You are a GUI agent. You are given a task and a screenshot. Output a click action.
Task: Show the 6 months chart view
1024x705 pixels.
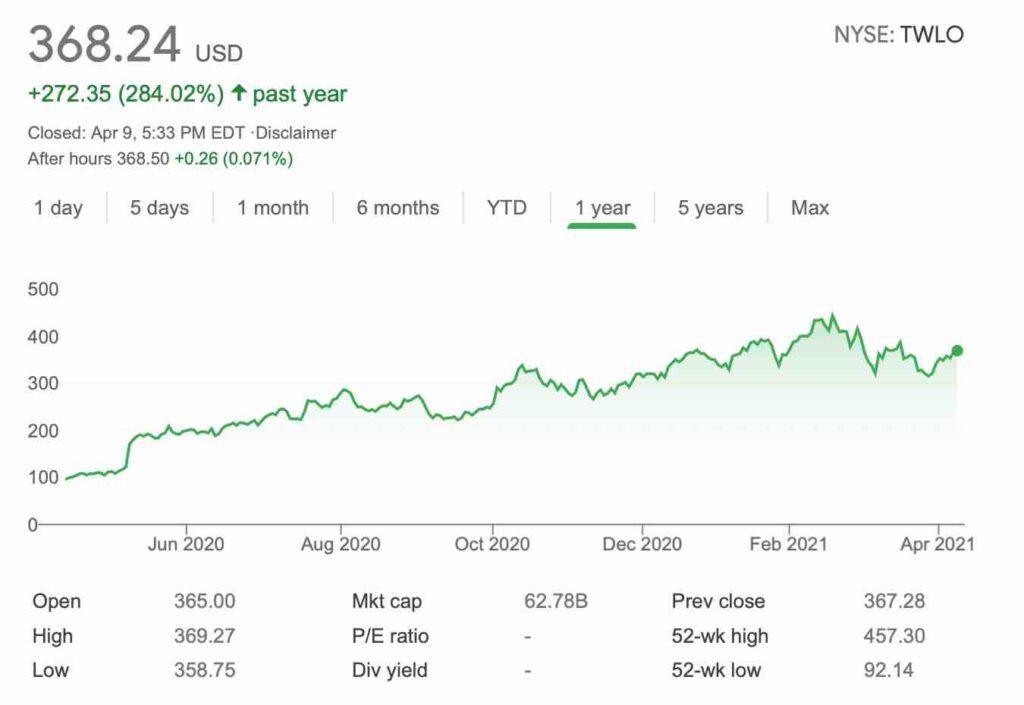coord(398,208)
